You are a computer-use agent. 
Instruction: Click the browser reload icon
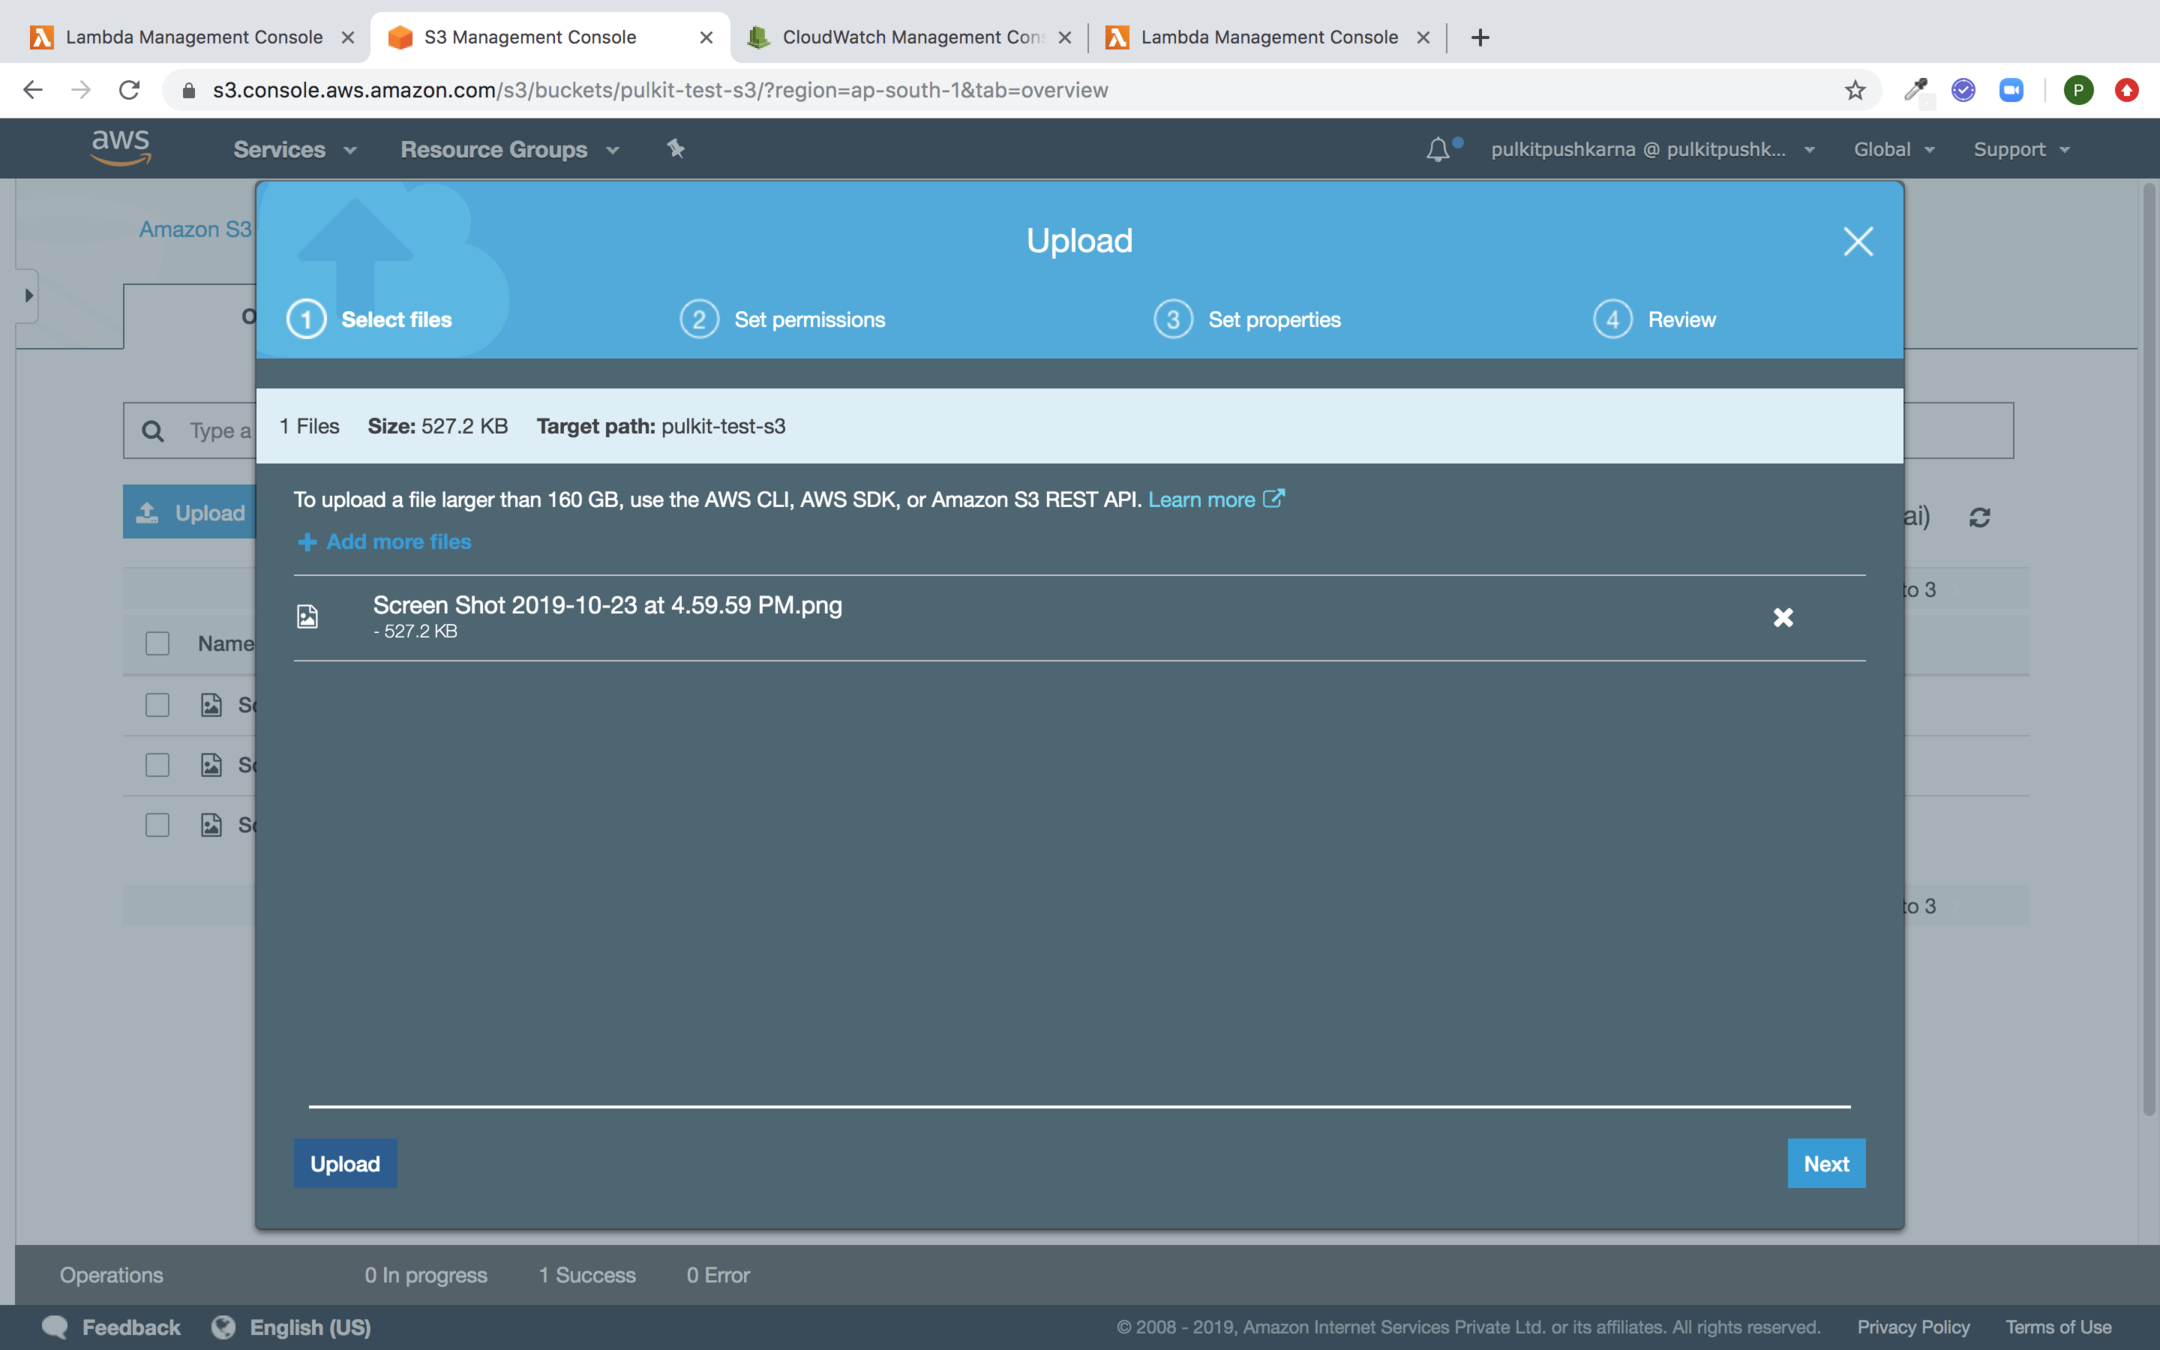point(129,90)
